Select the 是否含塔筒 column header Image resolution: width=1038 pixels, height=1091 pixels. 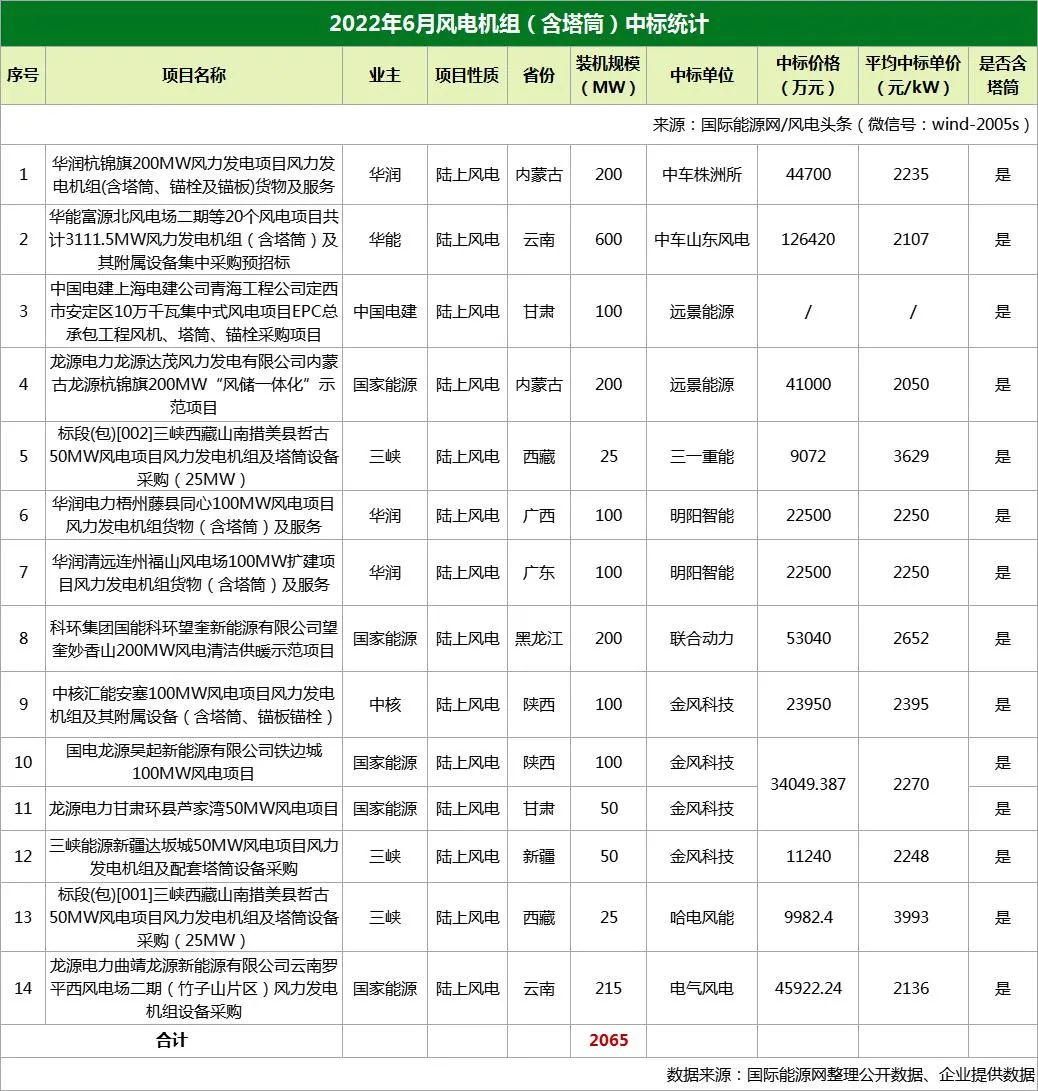pos(1003,75)
